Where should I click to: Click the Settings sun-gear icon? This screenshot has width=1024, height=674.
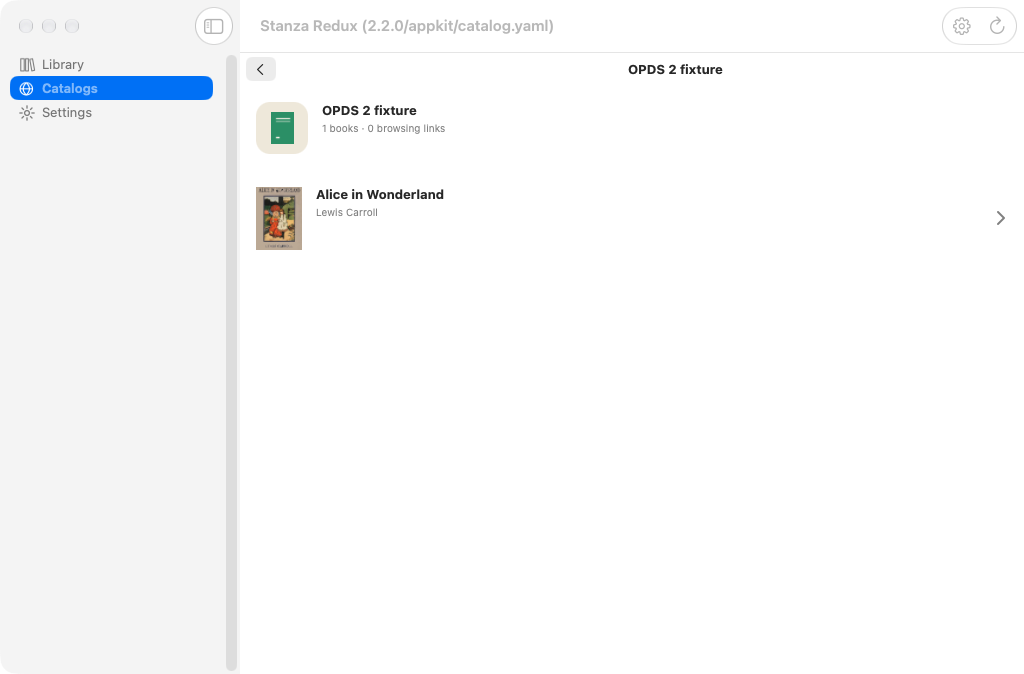(27, 112)
